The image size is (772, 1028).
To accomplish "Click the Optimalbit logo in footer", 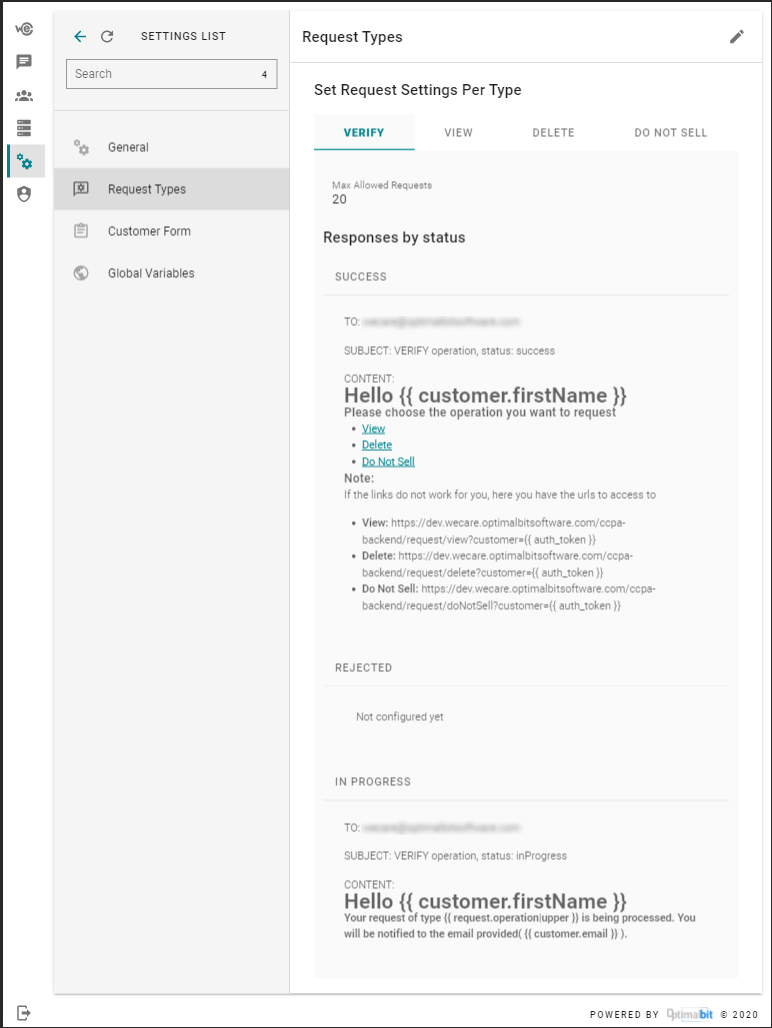I will [x=690, y=1014].
